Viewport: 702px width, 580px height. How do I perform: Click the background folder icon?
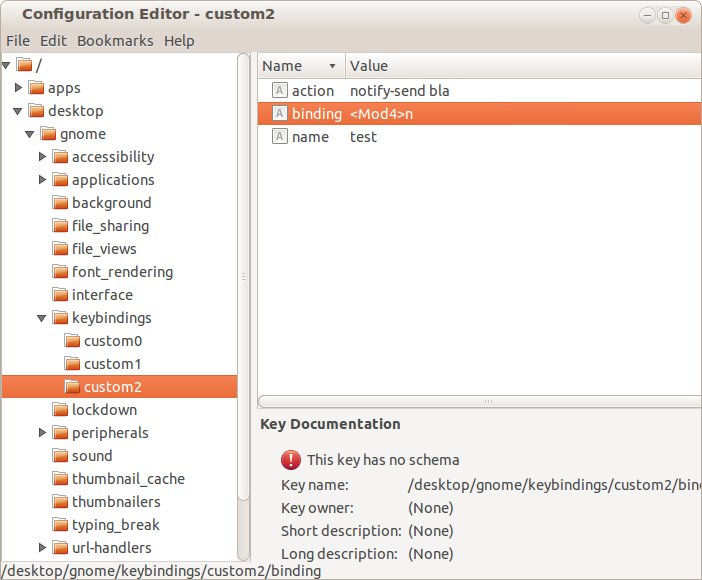pyautogui.click(x=60, y=202)
